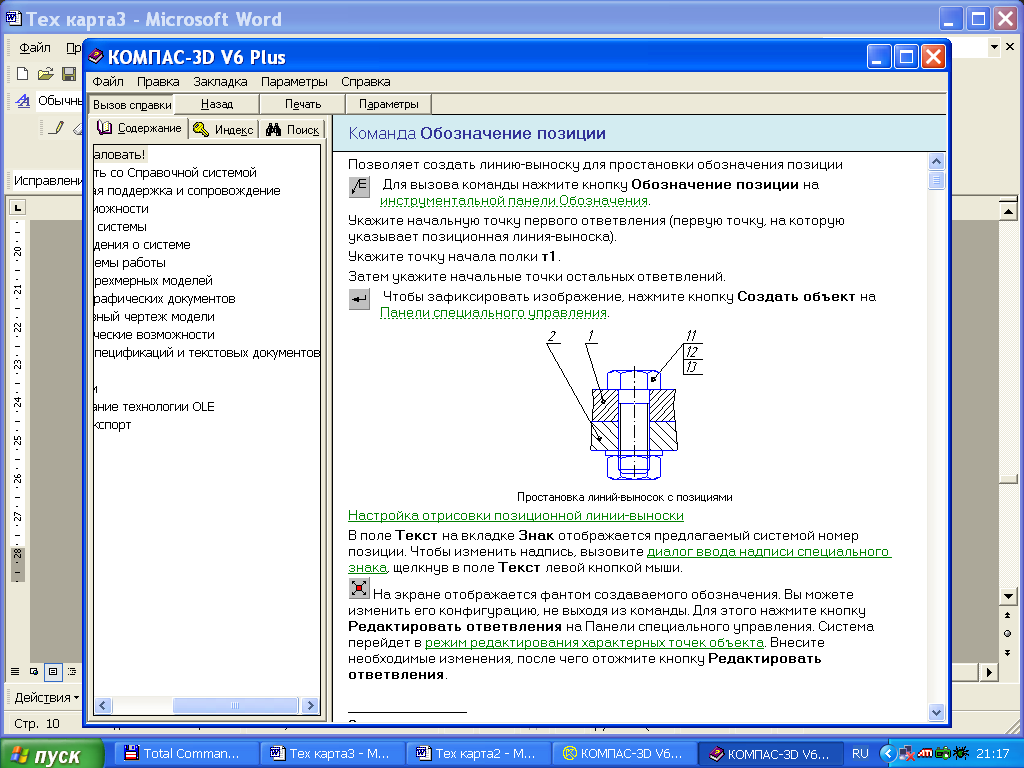
Task: Switch to Тех карта2 Word taskbar button
Action: 478,754
